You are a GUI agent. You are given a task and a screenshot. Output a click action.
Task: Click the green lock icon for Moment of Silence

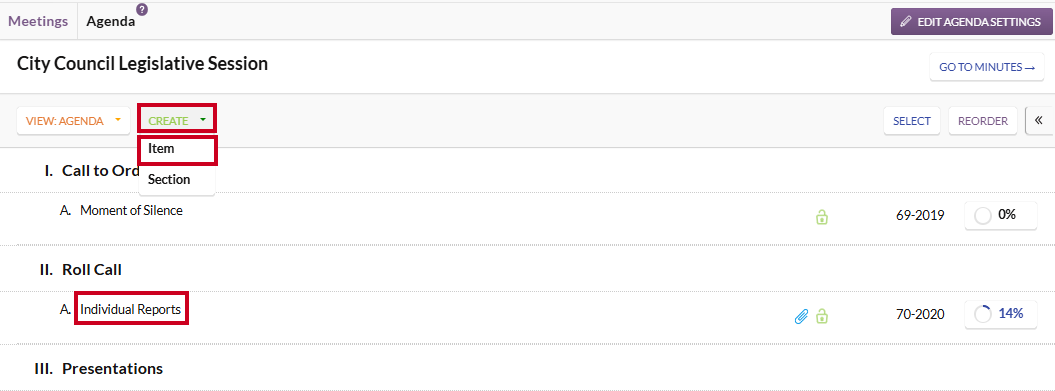point(822,217)
